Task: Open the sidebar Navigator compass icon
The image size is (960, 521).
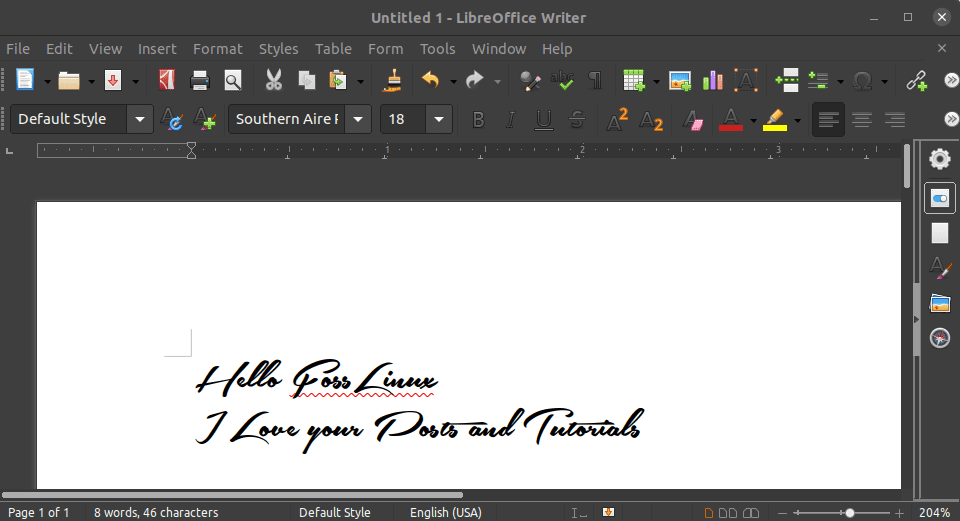Action: click(x=940, y=337)
